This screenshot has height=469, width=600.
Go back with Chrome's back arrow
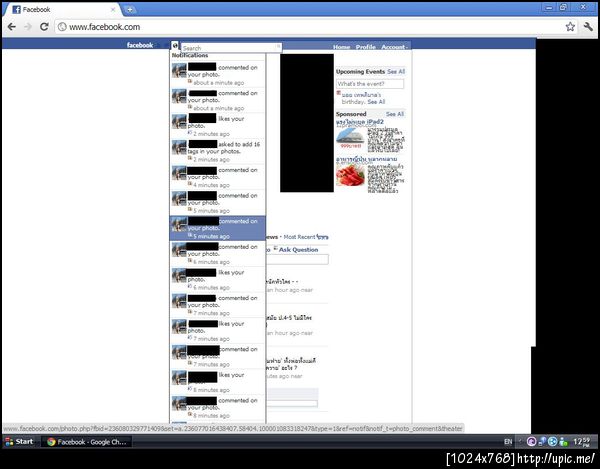pos(11,27)
